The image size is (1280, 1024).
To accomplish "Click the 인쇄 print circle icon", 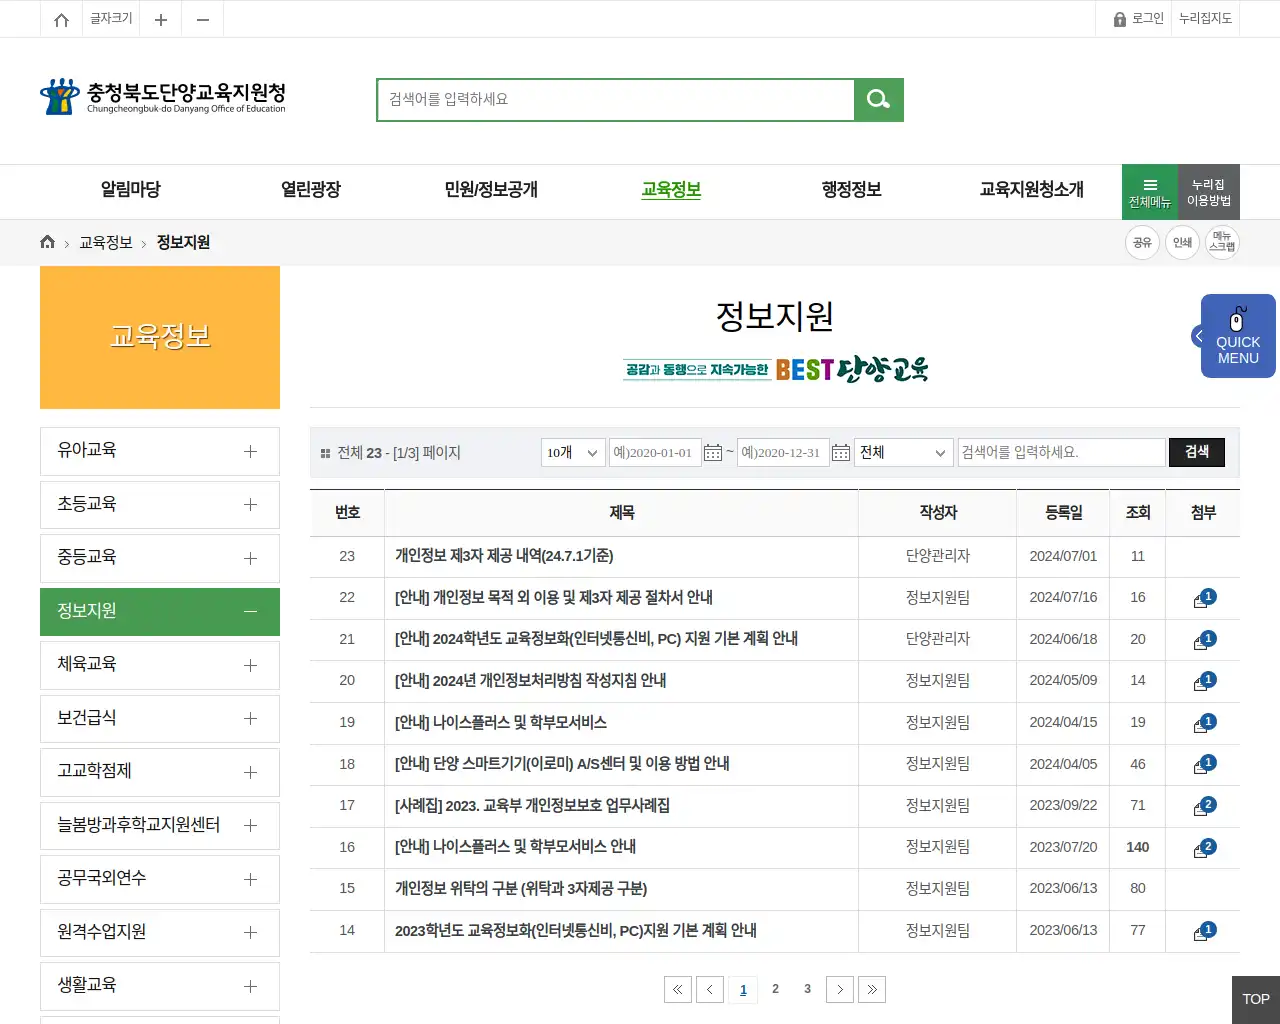I will 1182,242.
